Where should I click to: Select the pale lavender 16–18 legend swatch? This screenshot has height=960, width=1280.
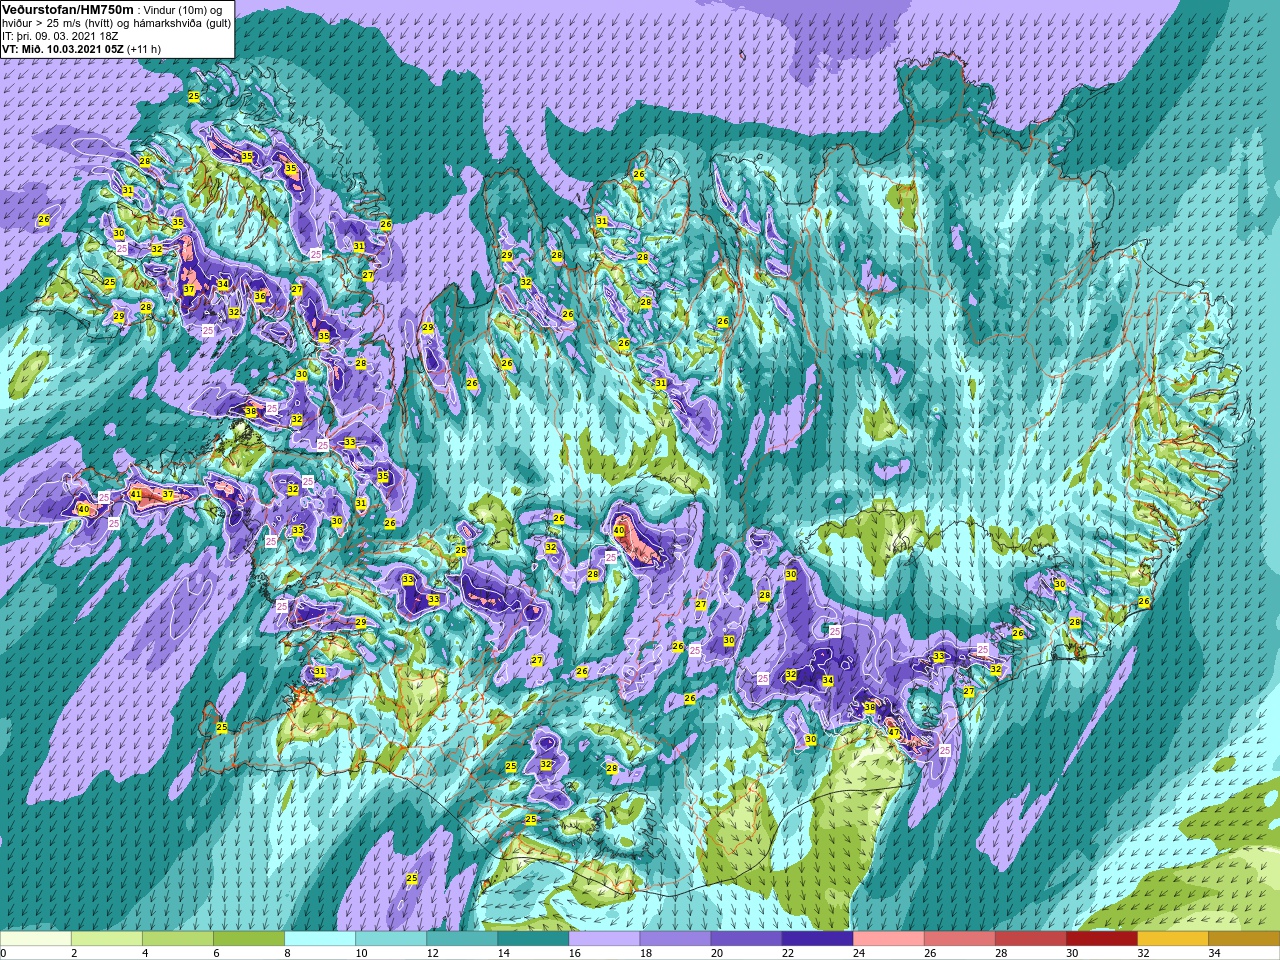click(604, 939)
